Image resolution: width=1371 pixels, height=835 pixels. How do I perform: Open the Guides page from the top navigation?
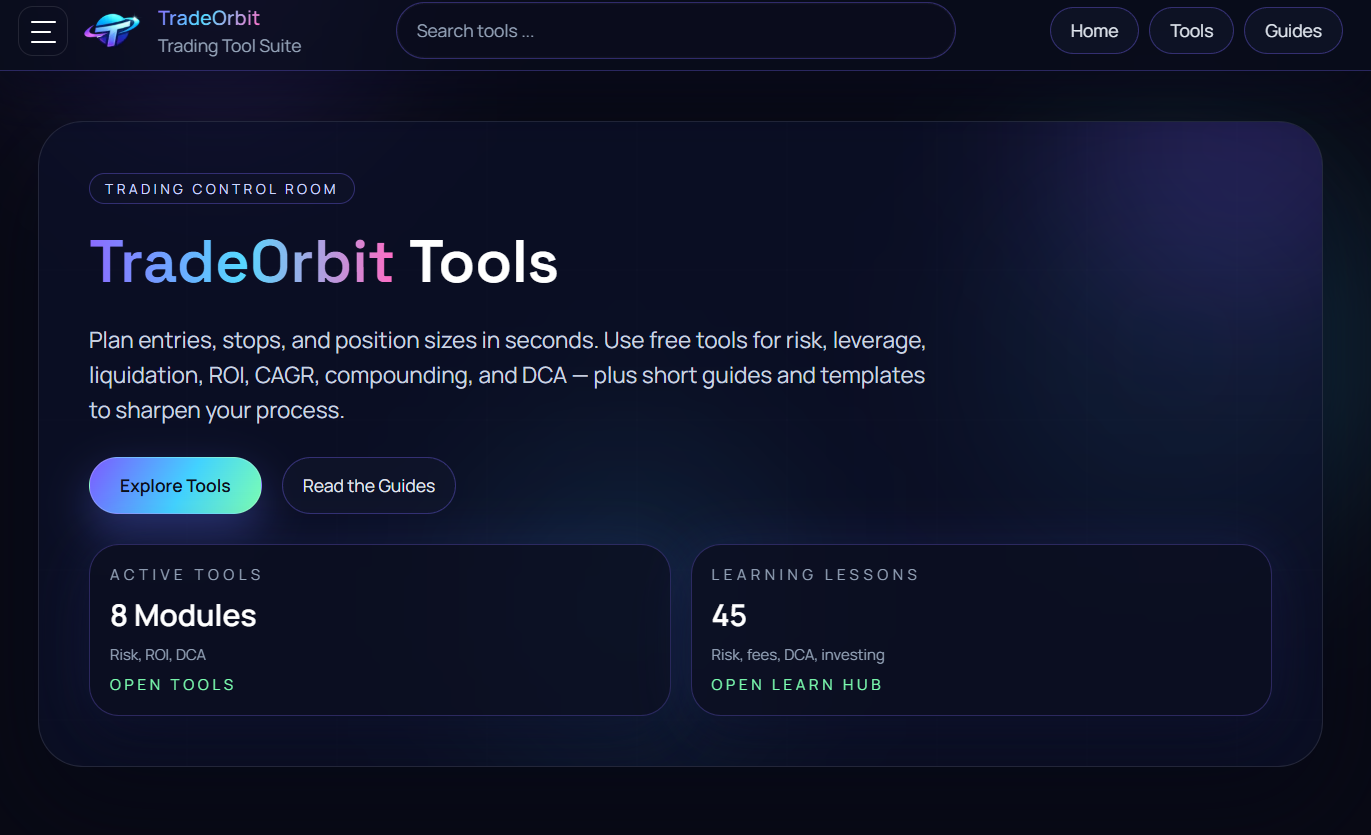pos(1293,30)
